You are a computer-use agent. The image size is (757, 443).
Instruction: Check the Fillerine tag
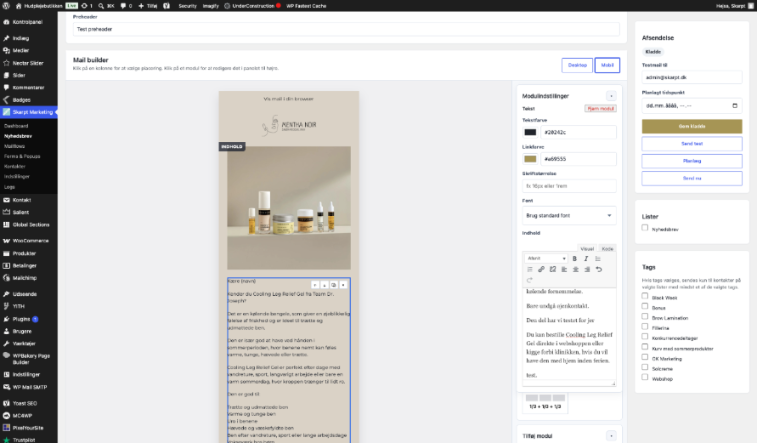645,326
